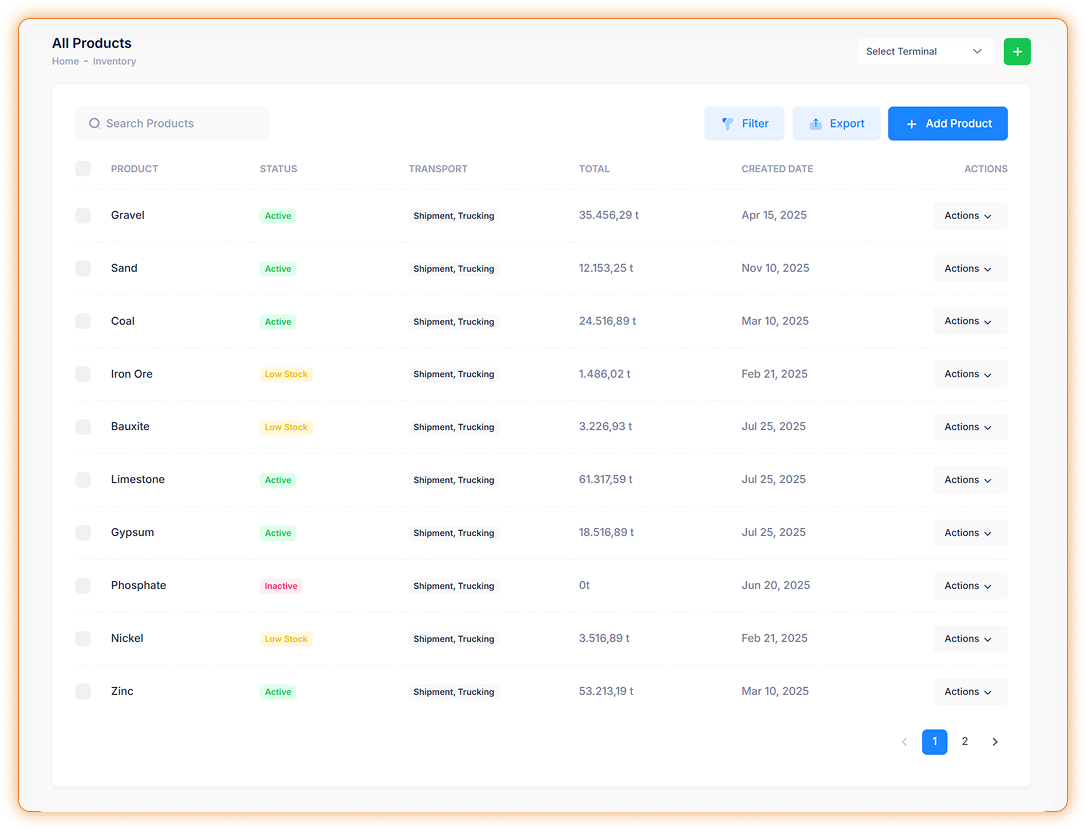Click the green plus icon button
1086x830 pixels.
coord(1017,52)
